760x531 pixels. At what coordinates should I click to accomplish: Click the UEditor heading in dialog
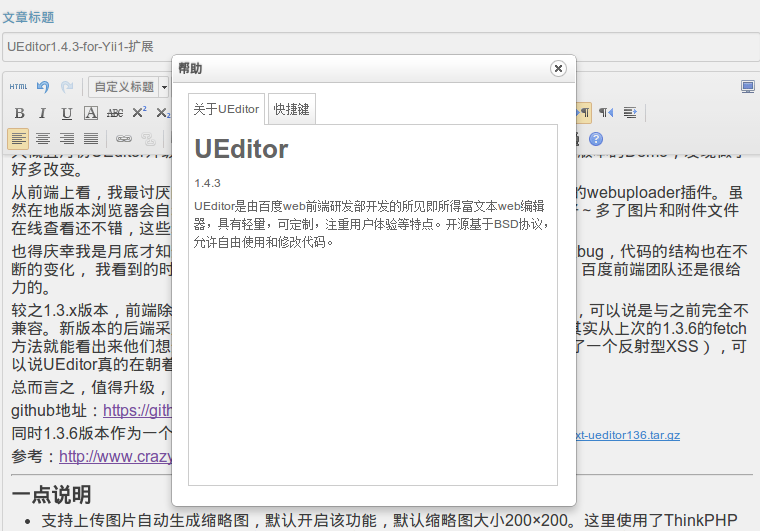tap(241, 149)
